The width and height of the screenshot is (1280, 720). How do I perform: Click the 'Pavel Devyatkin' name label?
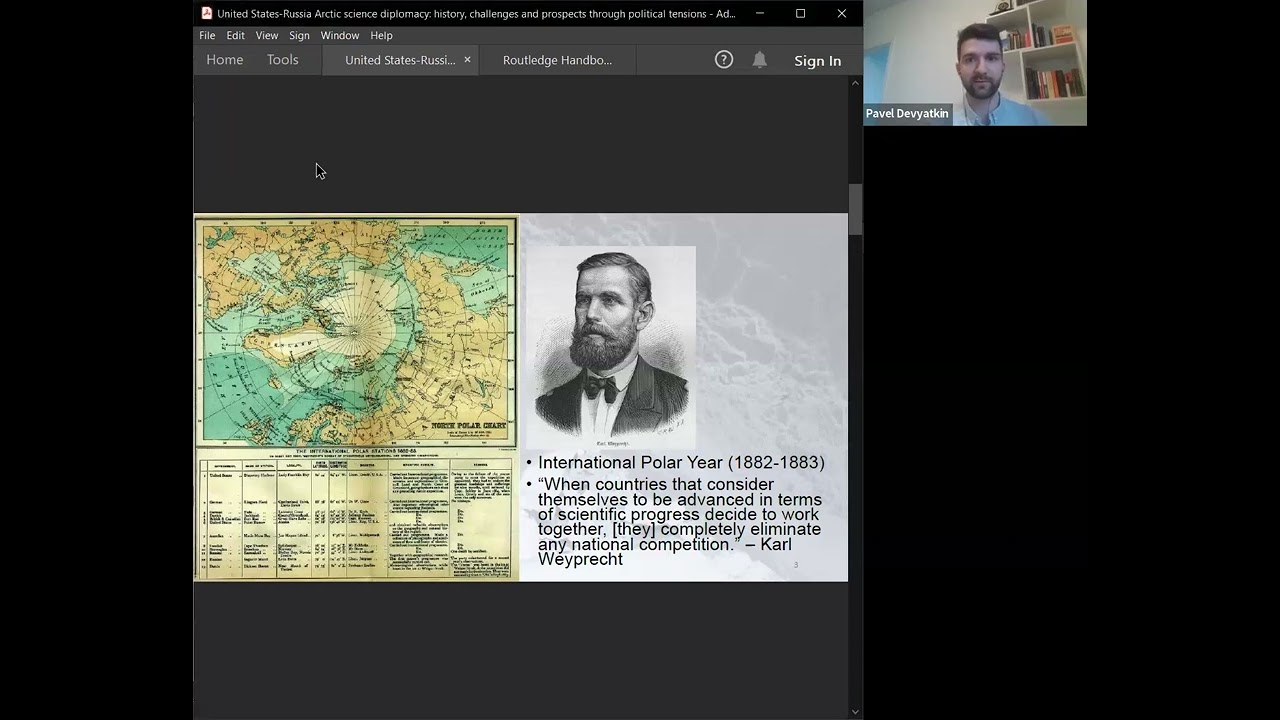point(907,114)
